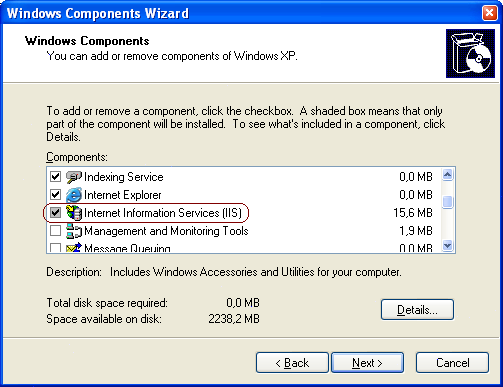Click the Management and Monitoring Tools icon
Screen dimensions: 503x387
pos(74,231)
